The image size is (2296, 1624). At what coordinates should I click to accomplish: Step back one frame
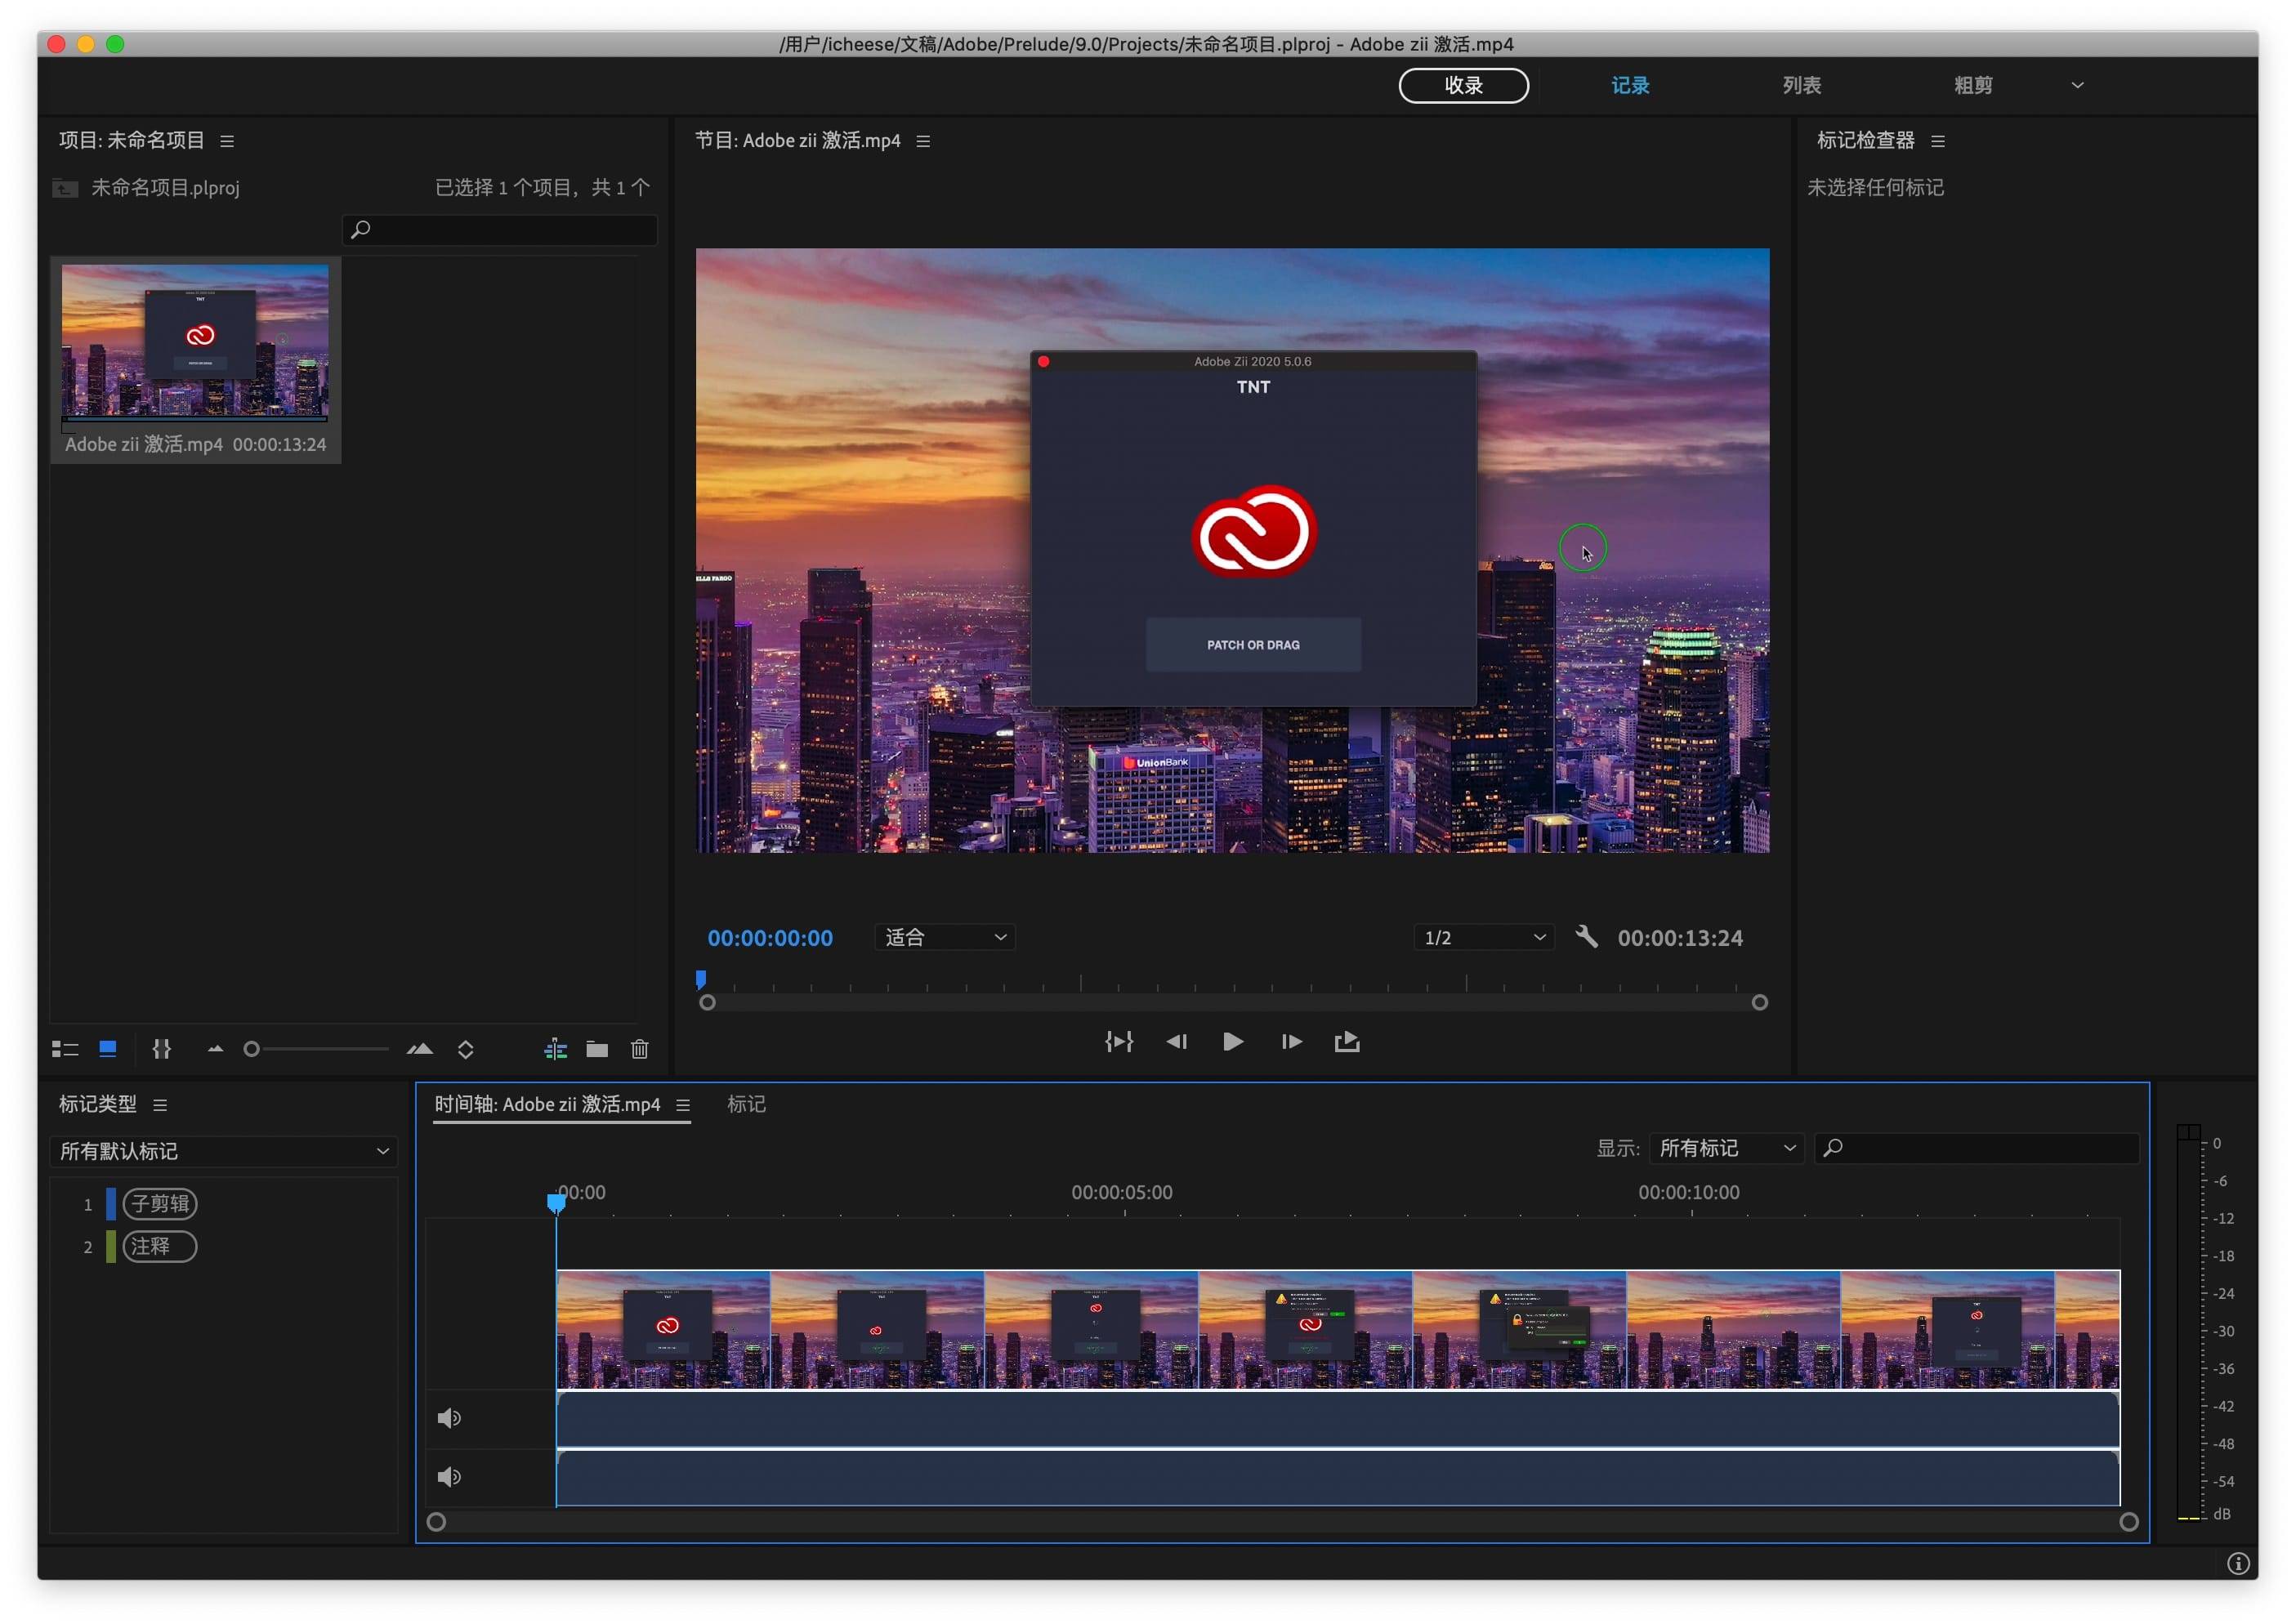[x=1176, y=1042]
